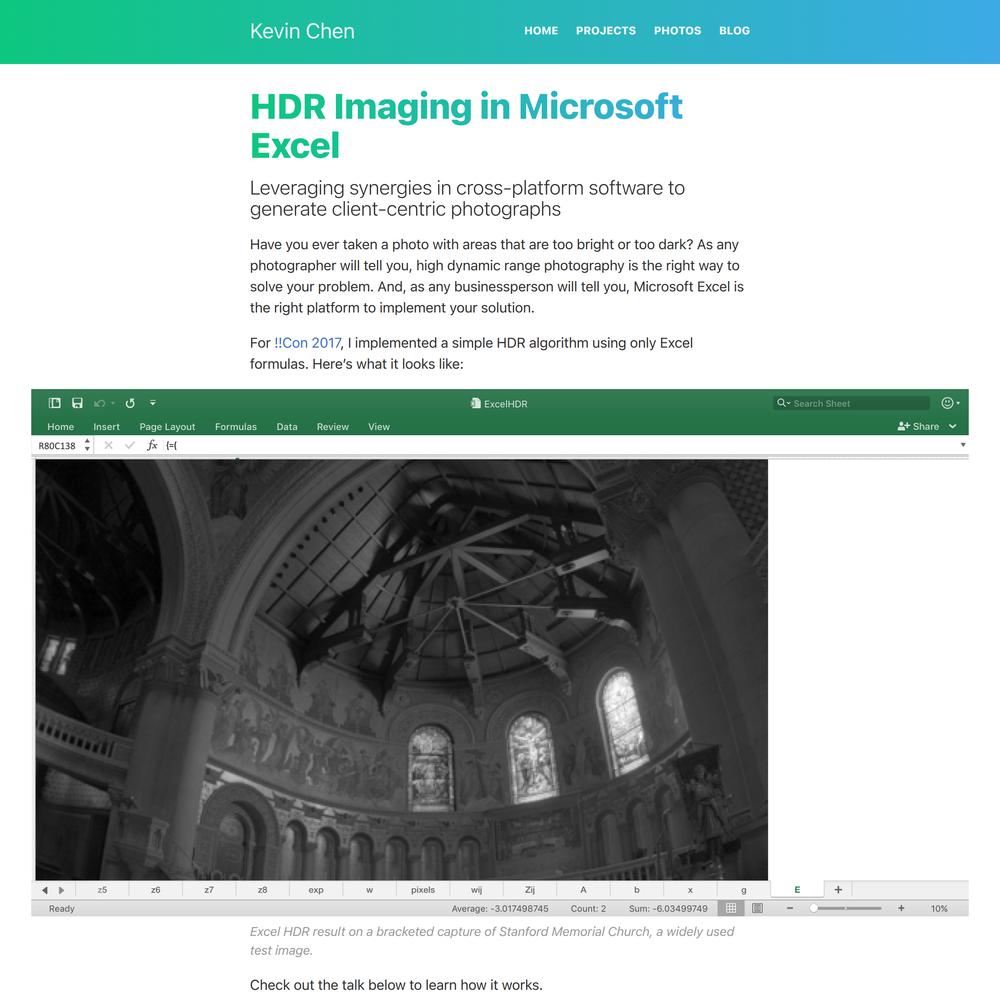1000x1000 pixels.
Task: Open the Excel Home ribbon tab
Action: click(61, 427)
